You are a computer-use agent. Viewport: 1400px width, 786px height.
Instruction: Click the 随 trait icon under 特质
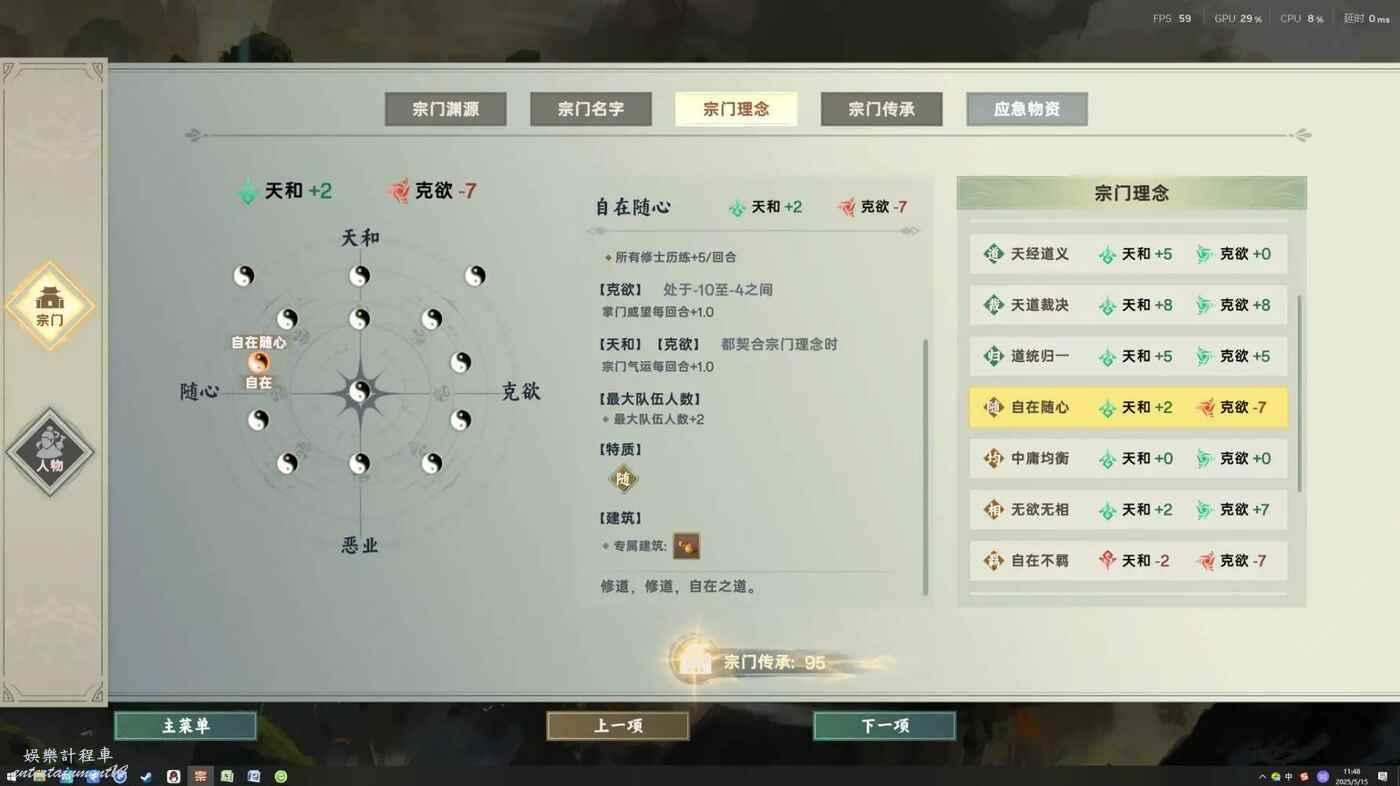click(x=624, y=480)
